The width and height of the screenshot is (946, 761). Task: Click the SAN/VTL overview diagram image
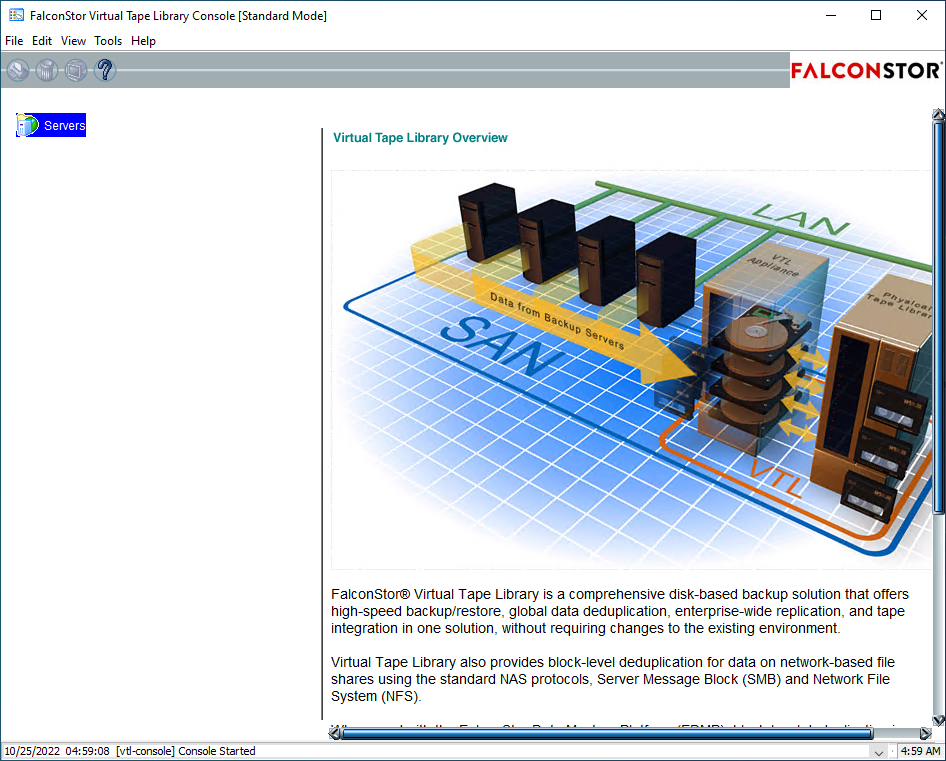631,370
